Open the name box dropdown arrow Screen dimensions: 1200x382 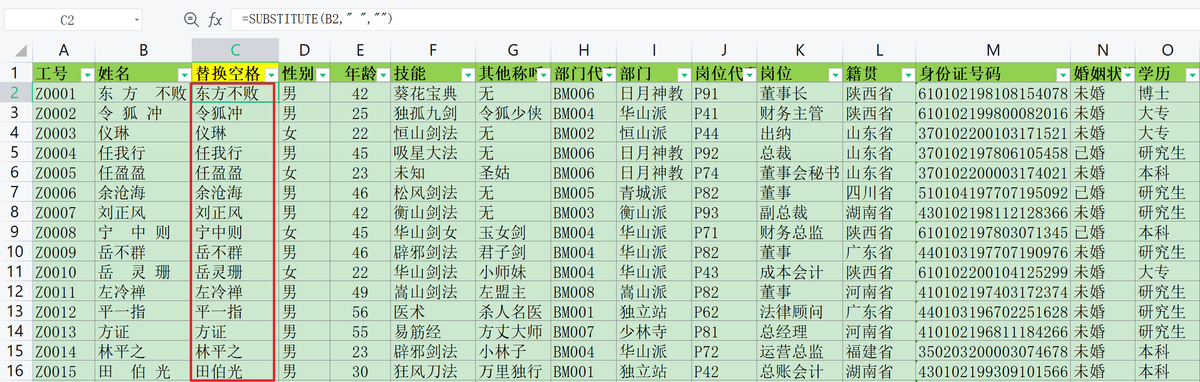tap(136, 20)
